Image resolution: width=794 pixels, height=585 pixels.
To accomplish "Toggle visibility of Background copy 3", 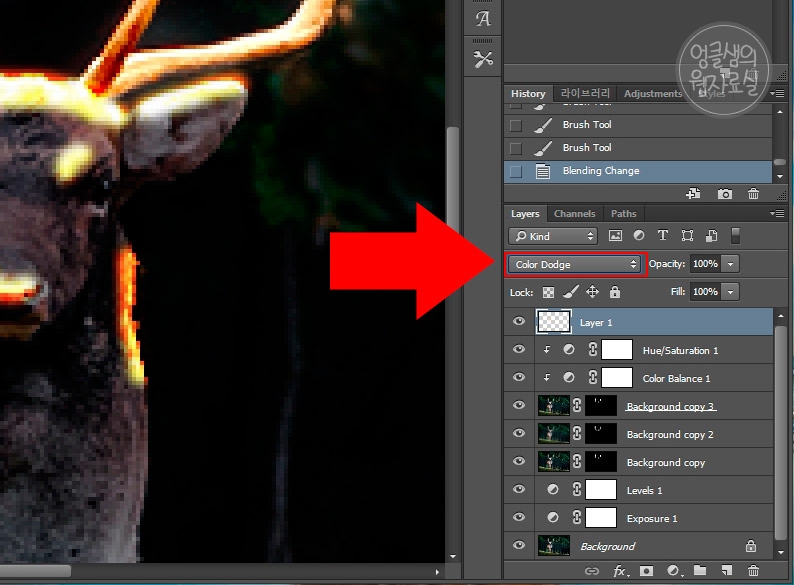I will [519, 405].
